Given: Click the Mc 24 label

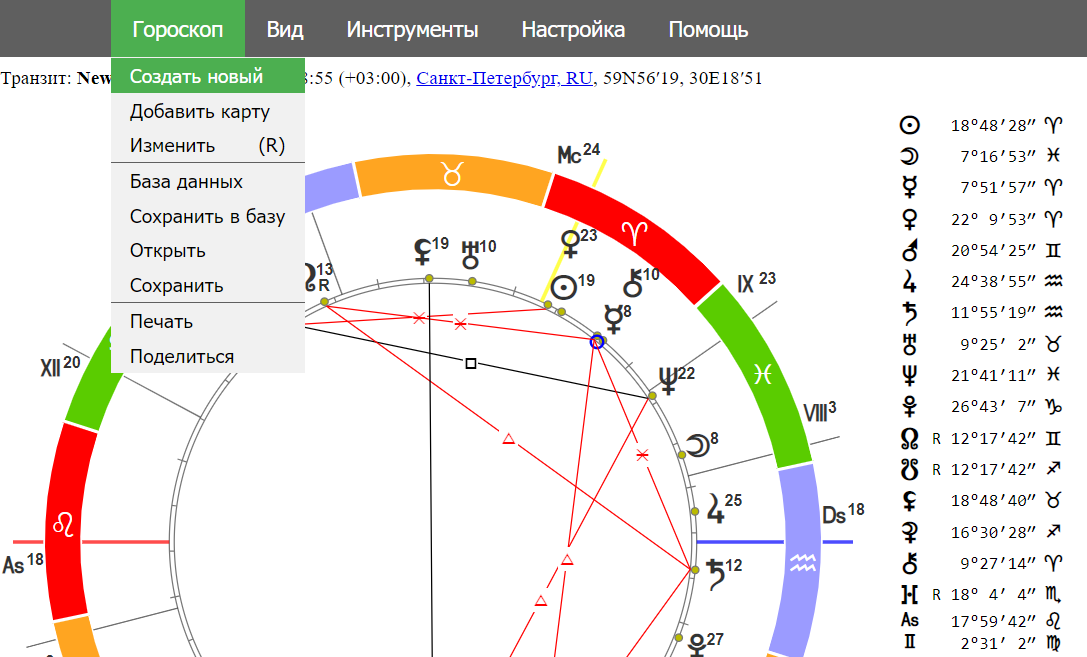Looking at the screenshot, I should [579, 153].
